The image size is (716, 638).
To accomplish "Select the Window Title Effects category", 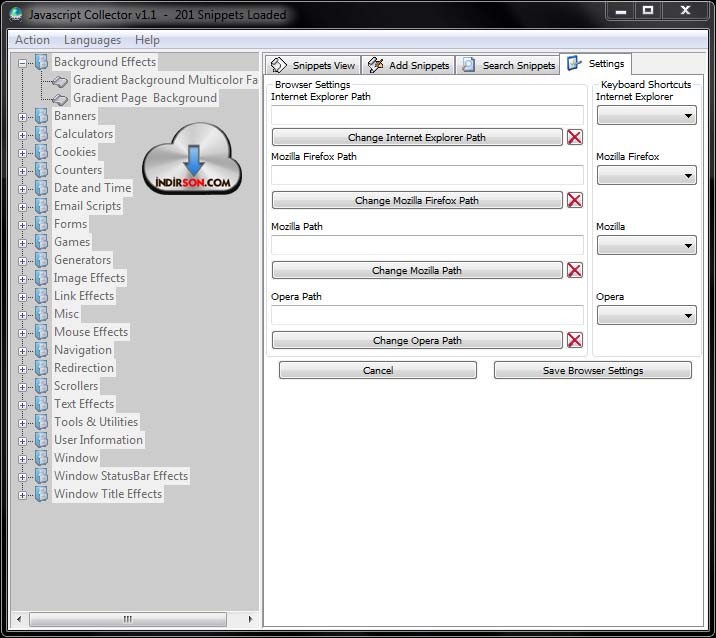I will click(x=108, y=494).
